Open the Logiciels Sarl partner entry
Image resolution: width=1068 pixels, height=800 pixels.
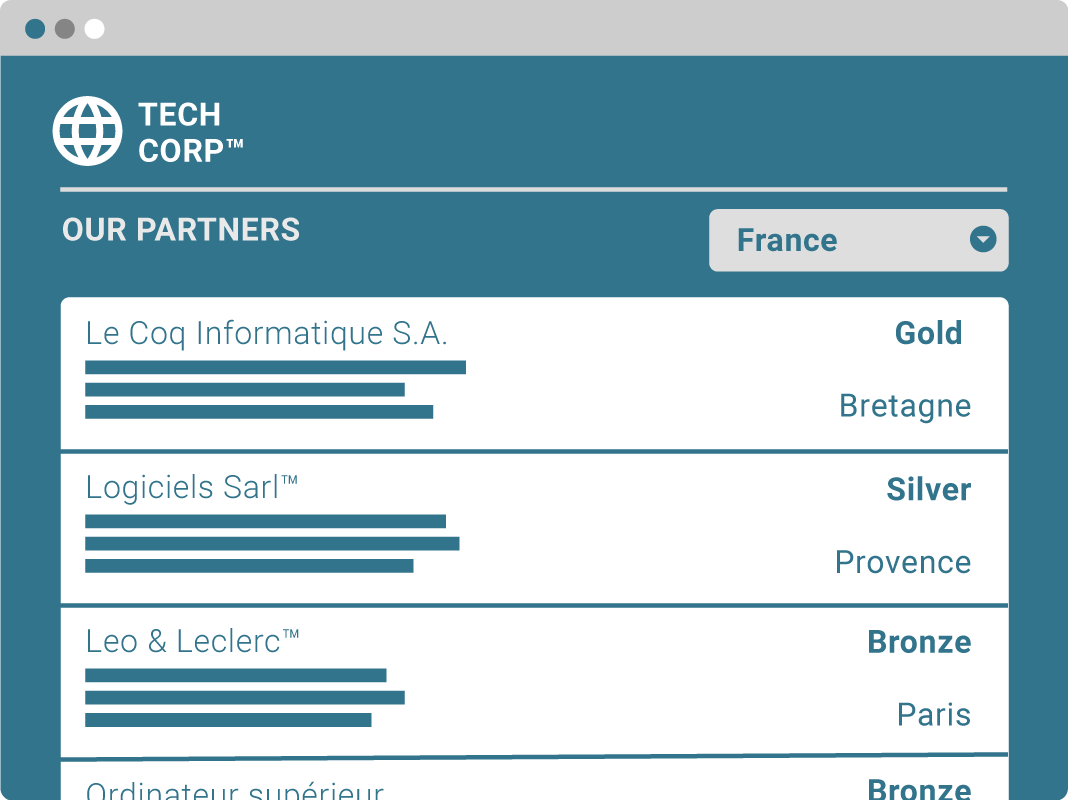pyautogui.click(x=192, y=488)
